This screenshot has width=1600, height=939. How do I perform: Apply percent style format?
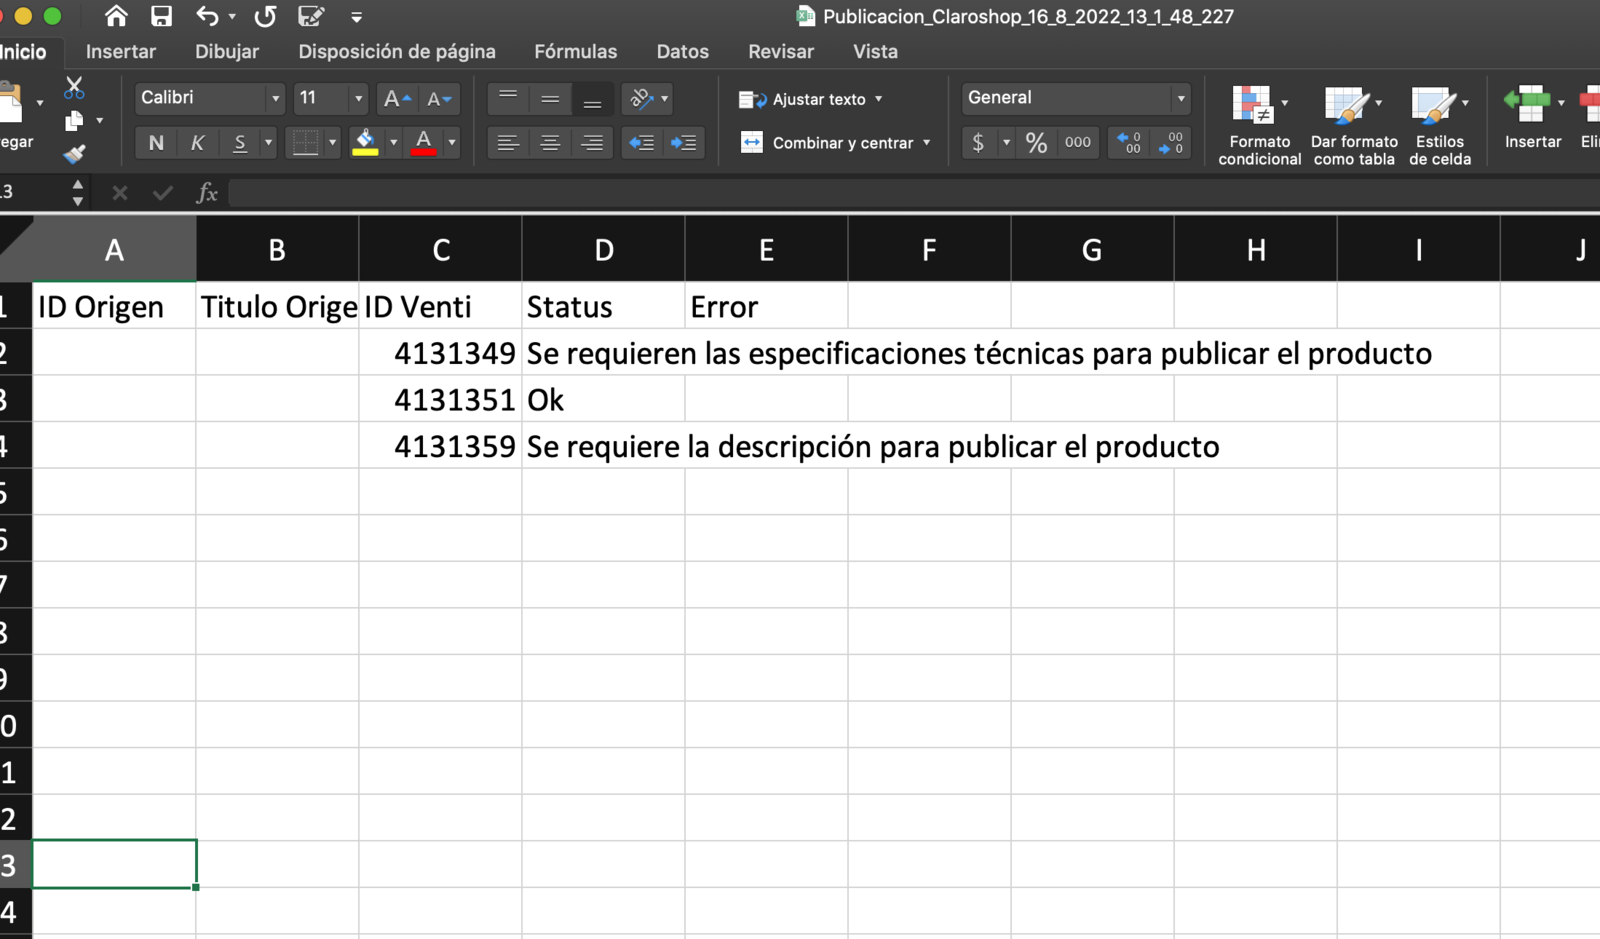click(x=1036, y=143)
